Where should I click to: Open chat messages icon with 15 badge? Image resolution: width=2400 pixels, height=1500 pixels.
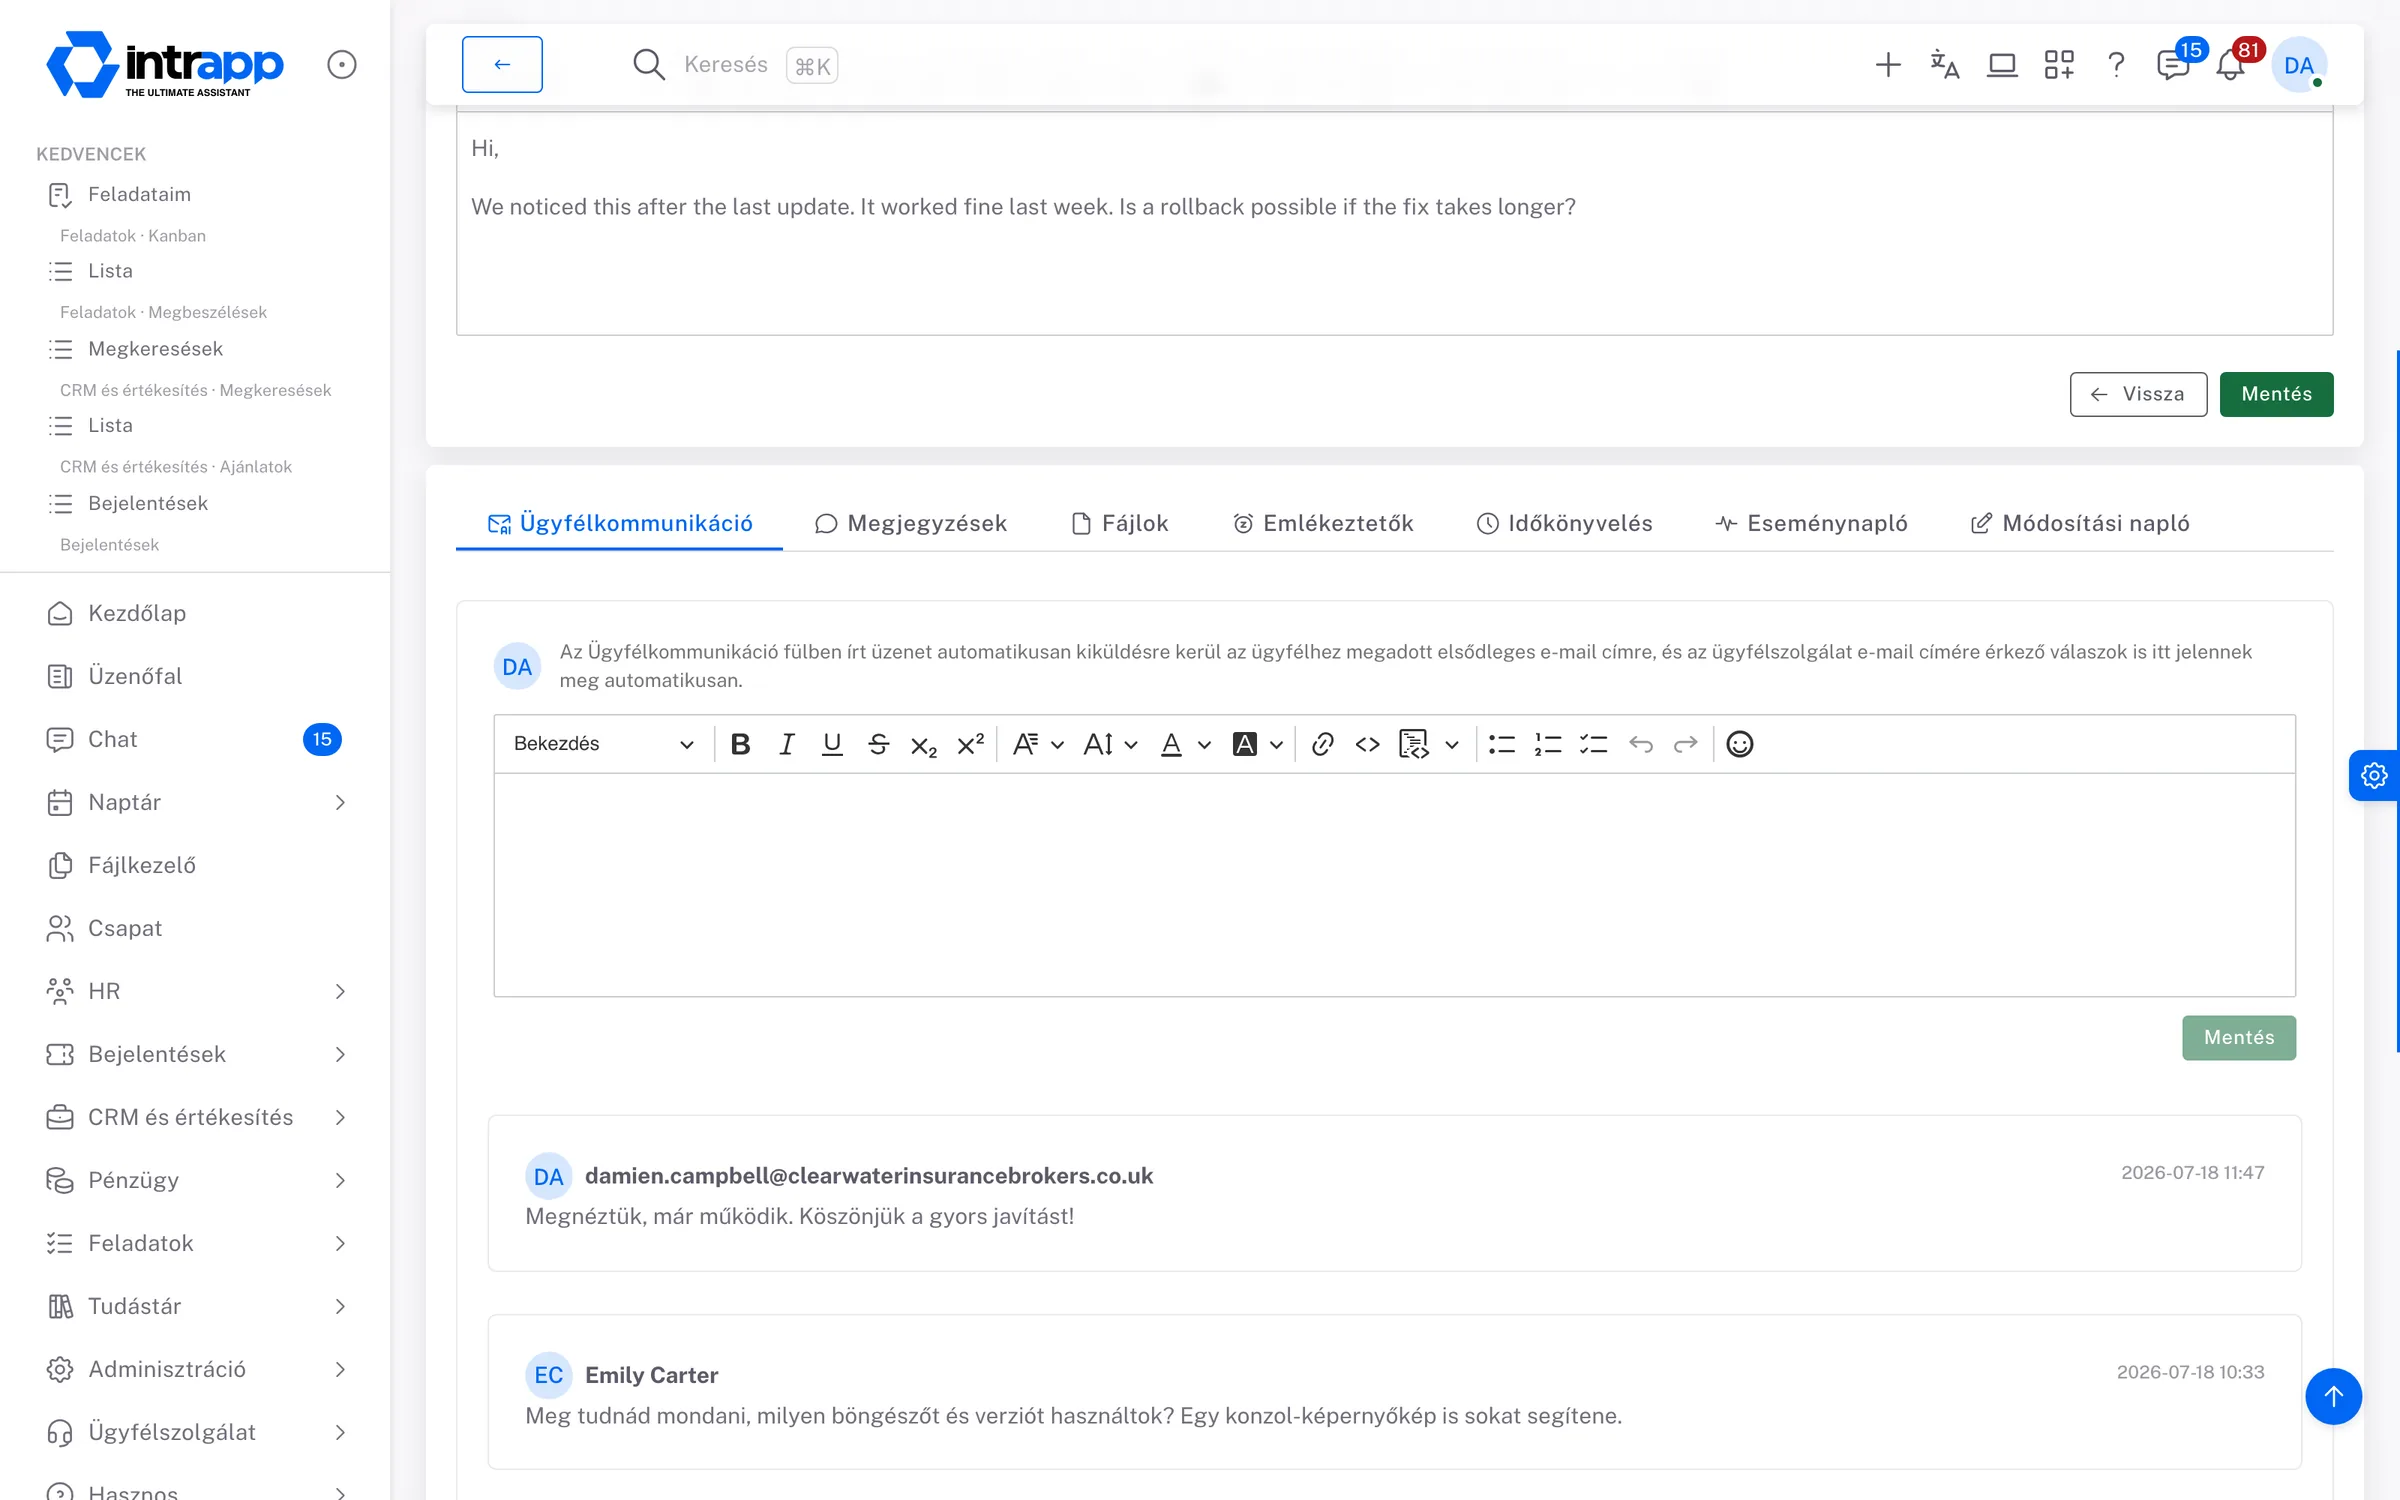coord(2174,65)
